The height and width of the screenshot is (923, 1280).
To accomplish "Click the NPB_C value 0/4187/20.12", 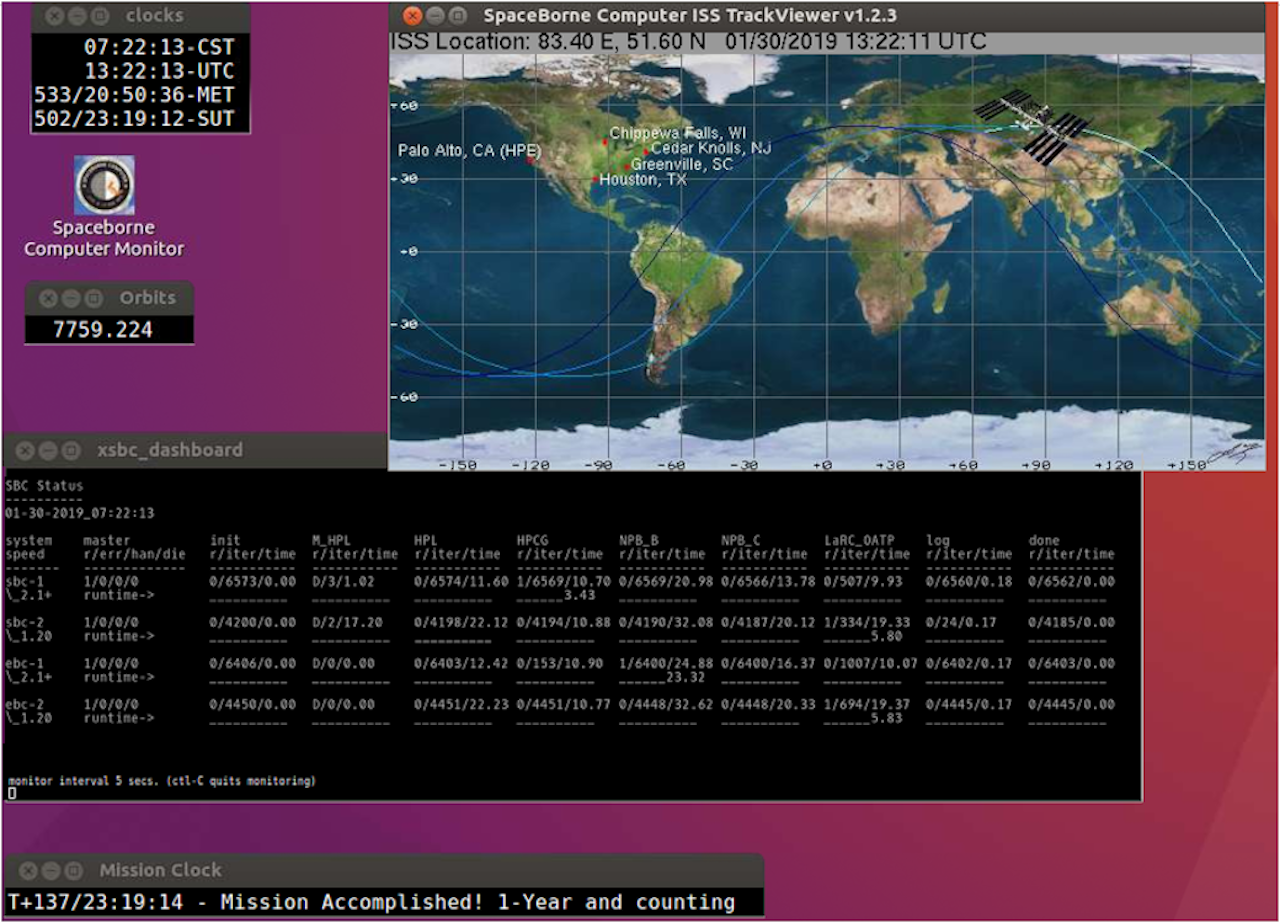I will [x=769, y=622].
